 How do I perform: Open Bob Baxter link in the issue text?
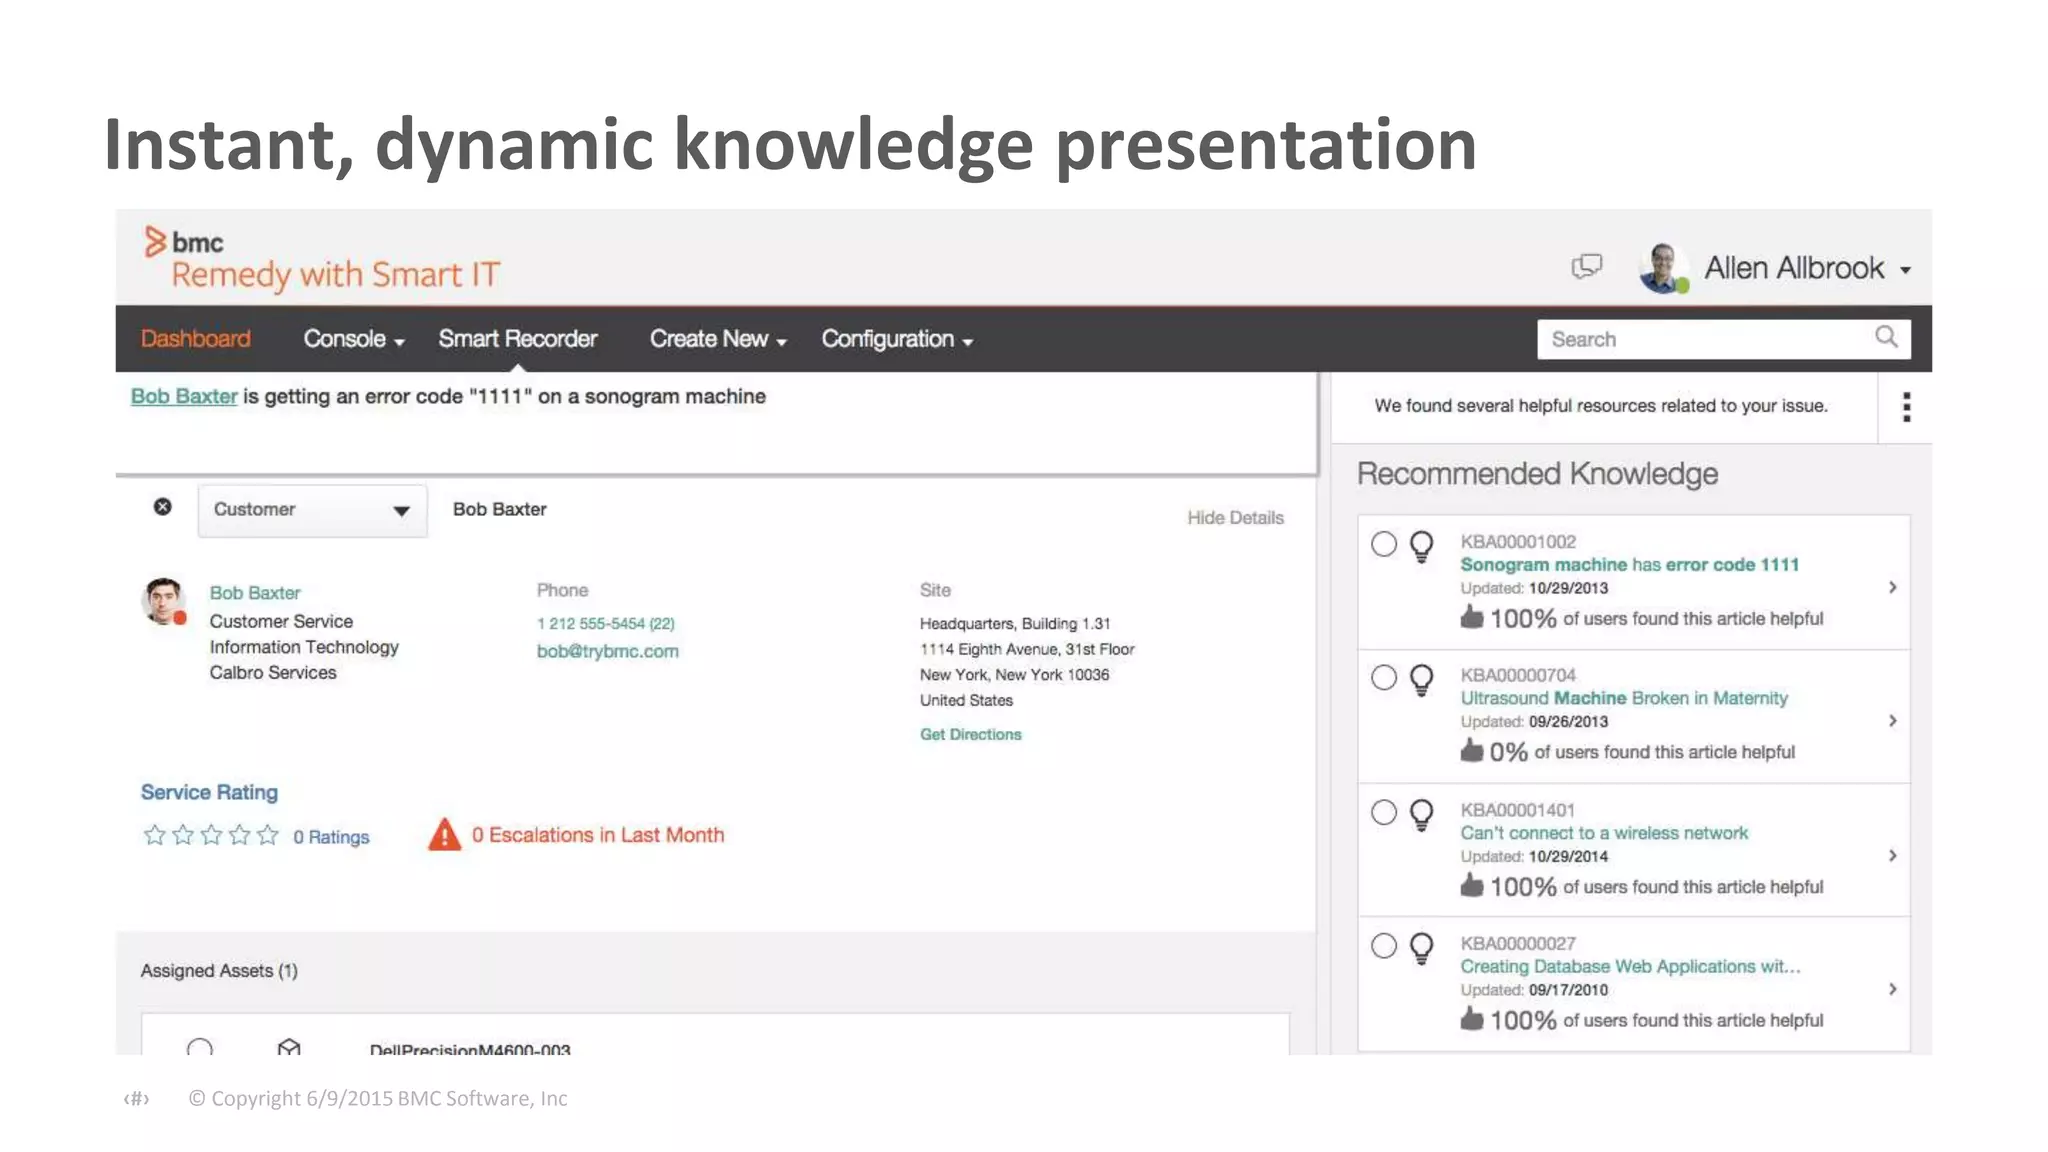point(184,396)
